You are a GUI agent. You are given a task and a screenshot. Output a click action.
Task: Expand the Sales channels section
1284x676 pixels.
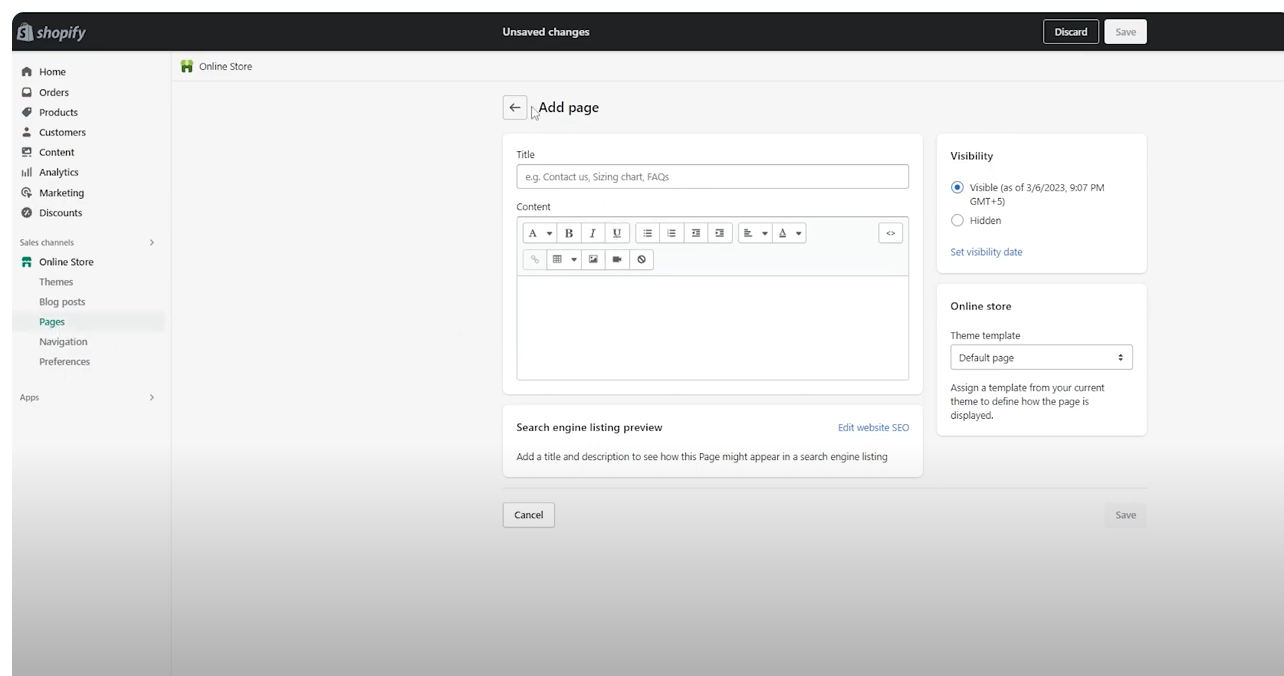click(152, 242)
